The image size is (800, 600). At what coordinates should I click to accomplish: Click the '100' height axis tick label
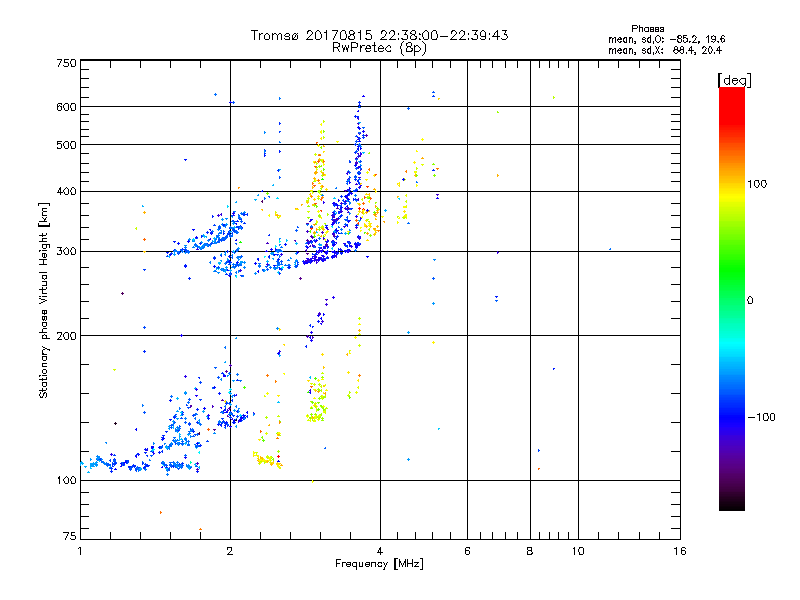(66, 480)
